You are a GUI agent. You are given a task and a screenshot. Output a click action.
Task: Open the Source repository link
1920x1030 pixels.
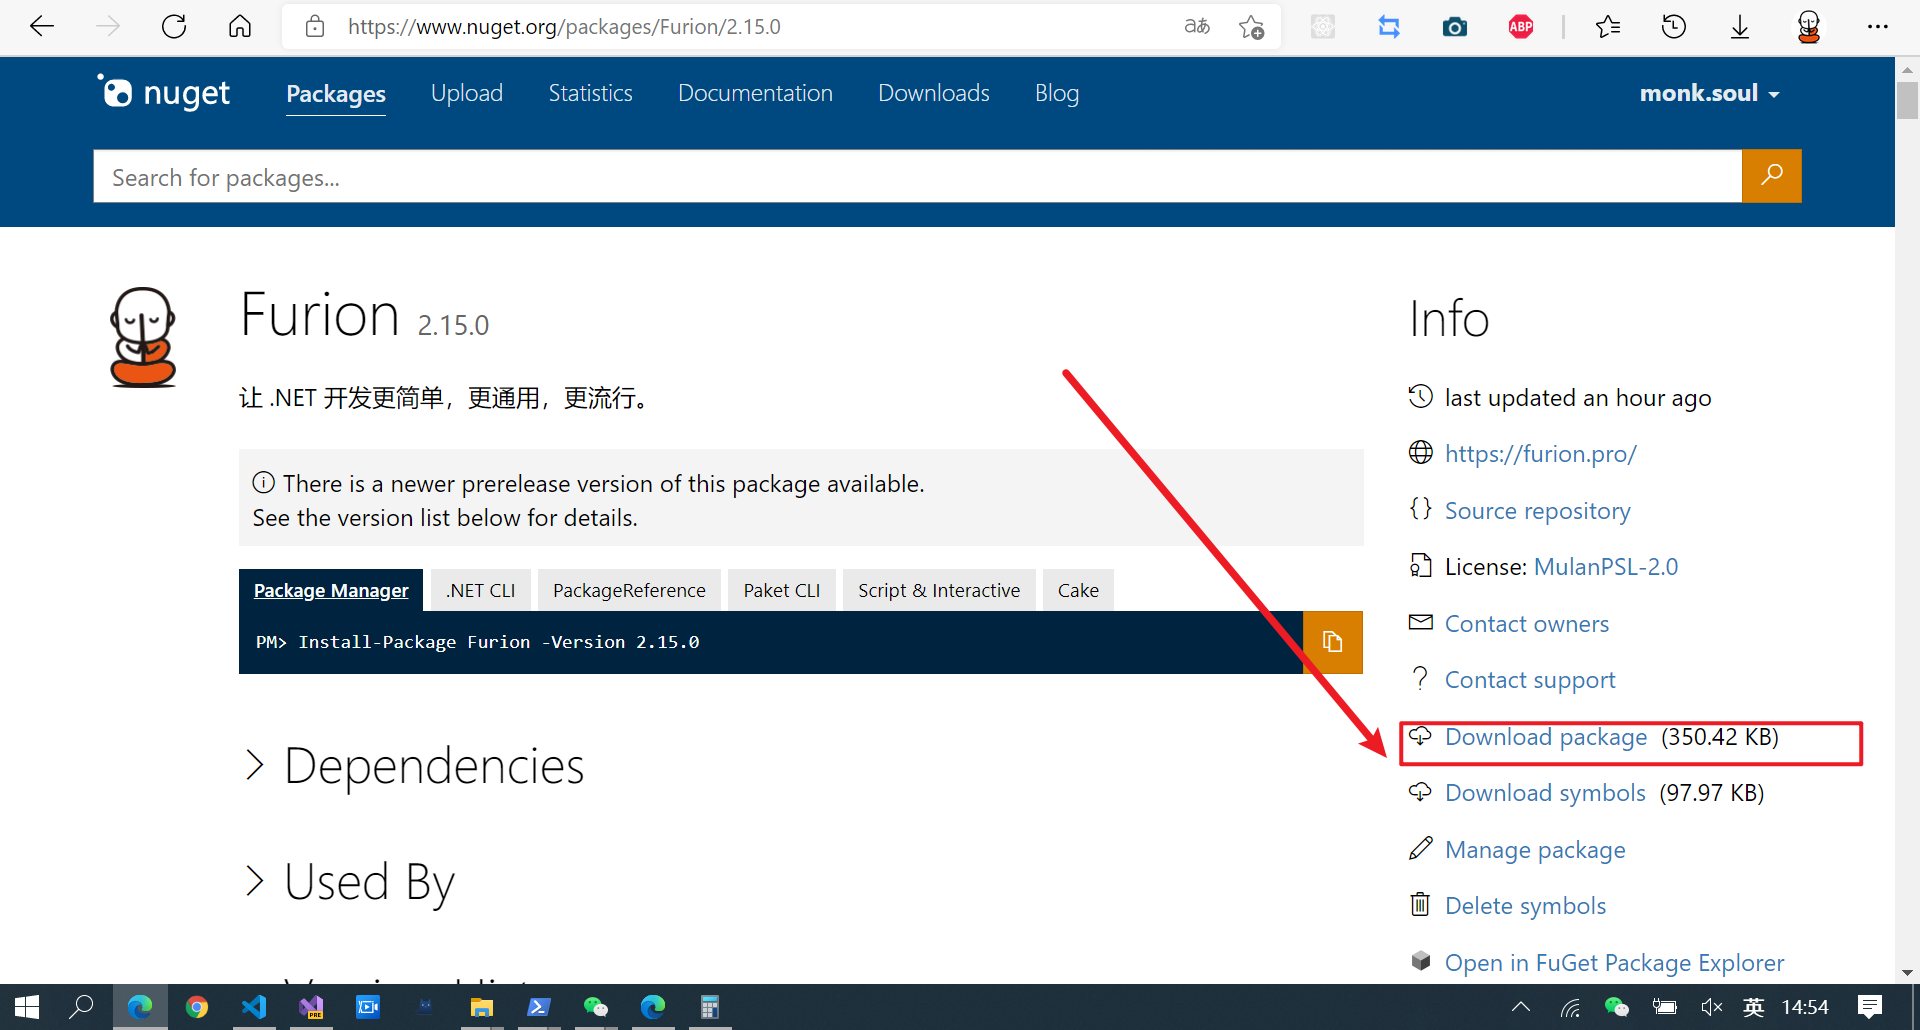(x=1537, y=511)
